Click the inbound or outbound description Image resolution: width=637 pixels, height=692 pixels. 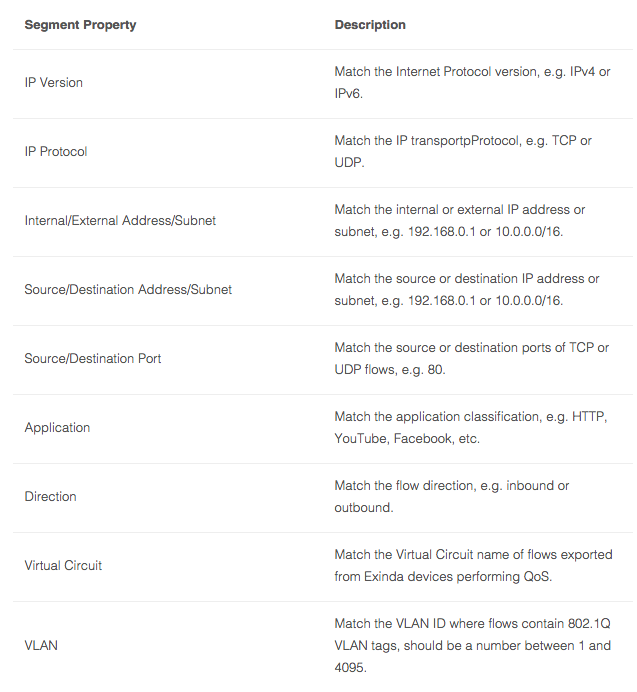coord(452,496)
